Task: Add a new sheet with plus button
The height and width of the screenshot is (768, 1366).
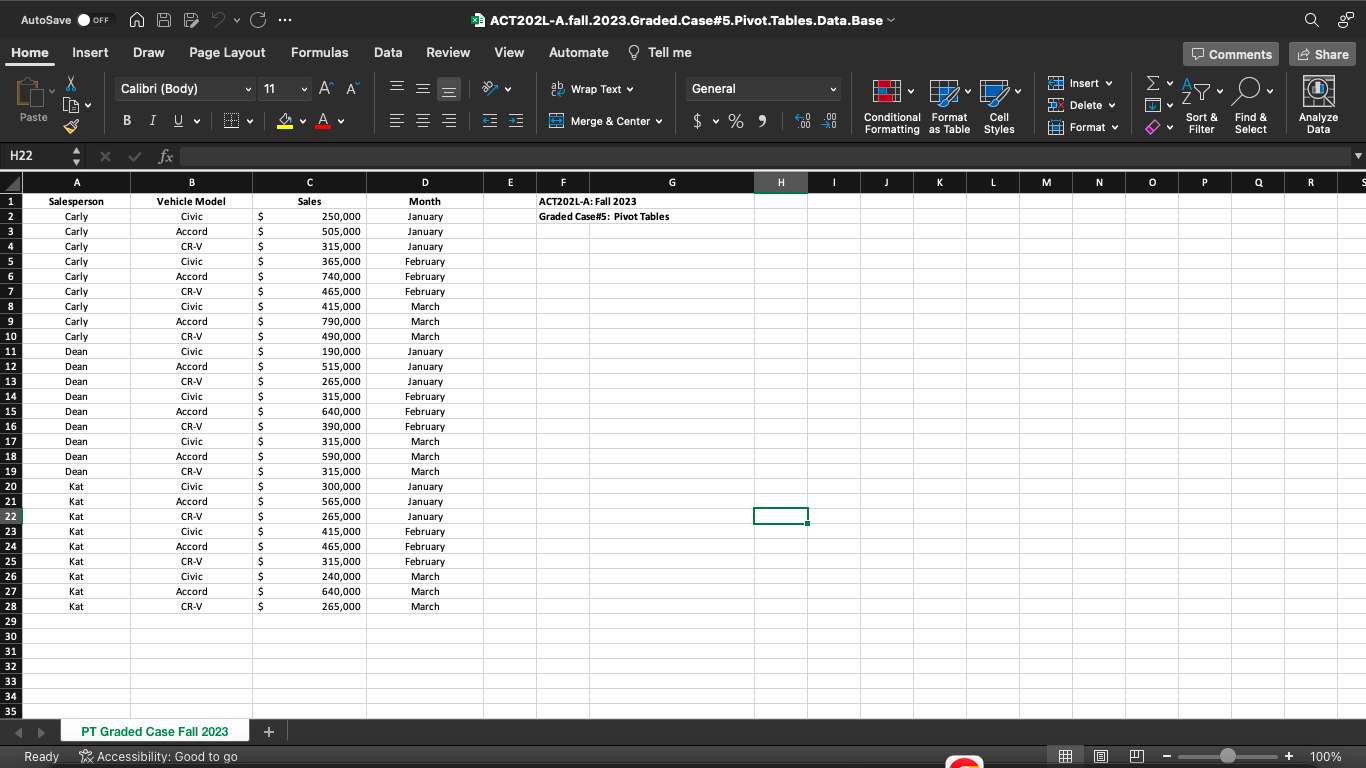Action: click(x=269, y=732)
